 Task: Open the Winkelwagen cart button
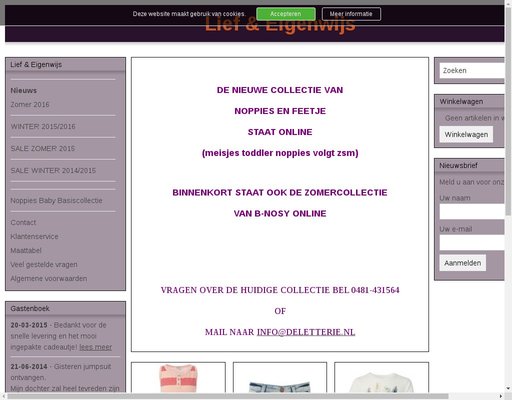pos(466,134)
